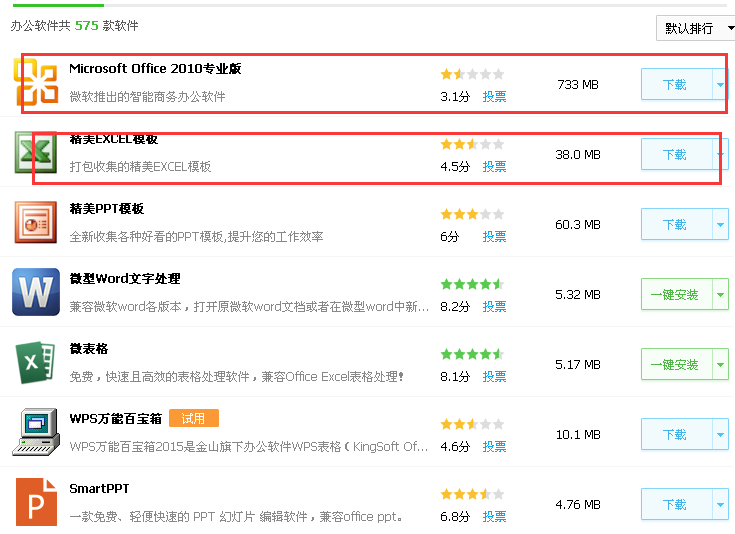This screenshot has height=534, width=735.
Task: Select the blue Word app icon
Action: (36, 292)
